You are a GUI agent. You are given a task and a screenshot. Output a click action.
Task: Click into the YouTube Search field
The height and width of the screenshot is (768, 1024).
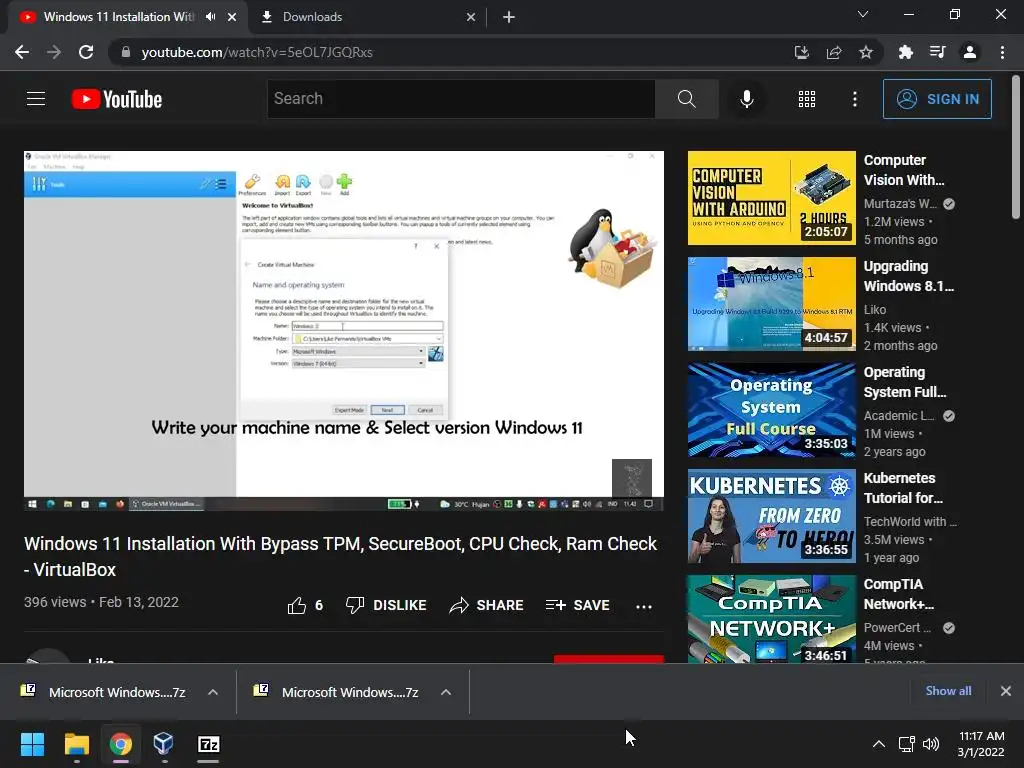click(461, 99)
